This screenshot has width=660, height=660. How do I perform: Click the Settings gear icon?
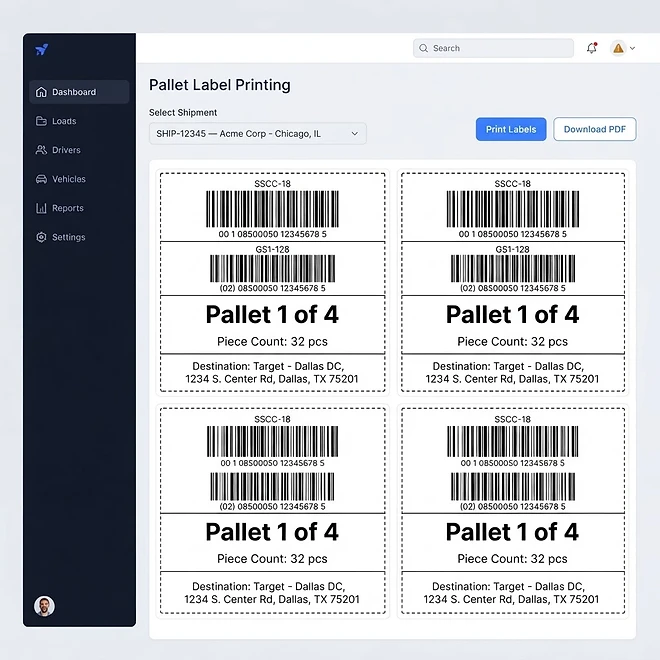point(41,237)
